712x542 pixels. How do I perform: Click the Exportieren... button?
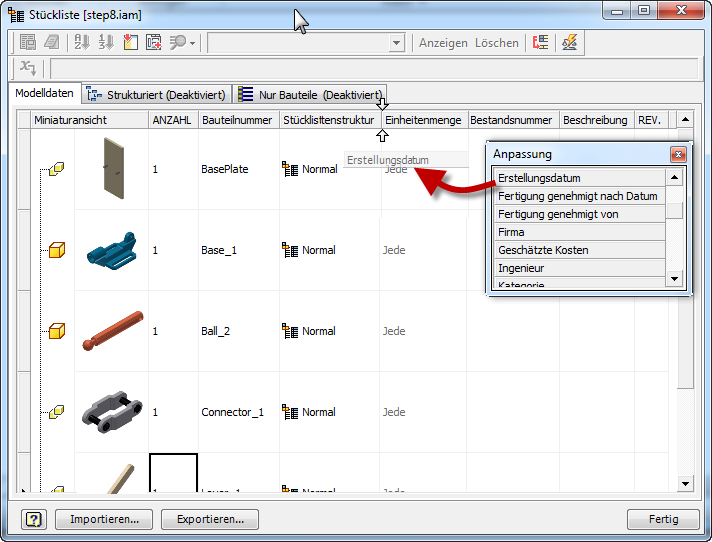coord(210,519)
